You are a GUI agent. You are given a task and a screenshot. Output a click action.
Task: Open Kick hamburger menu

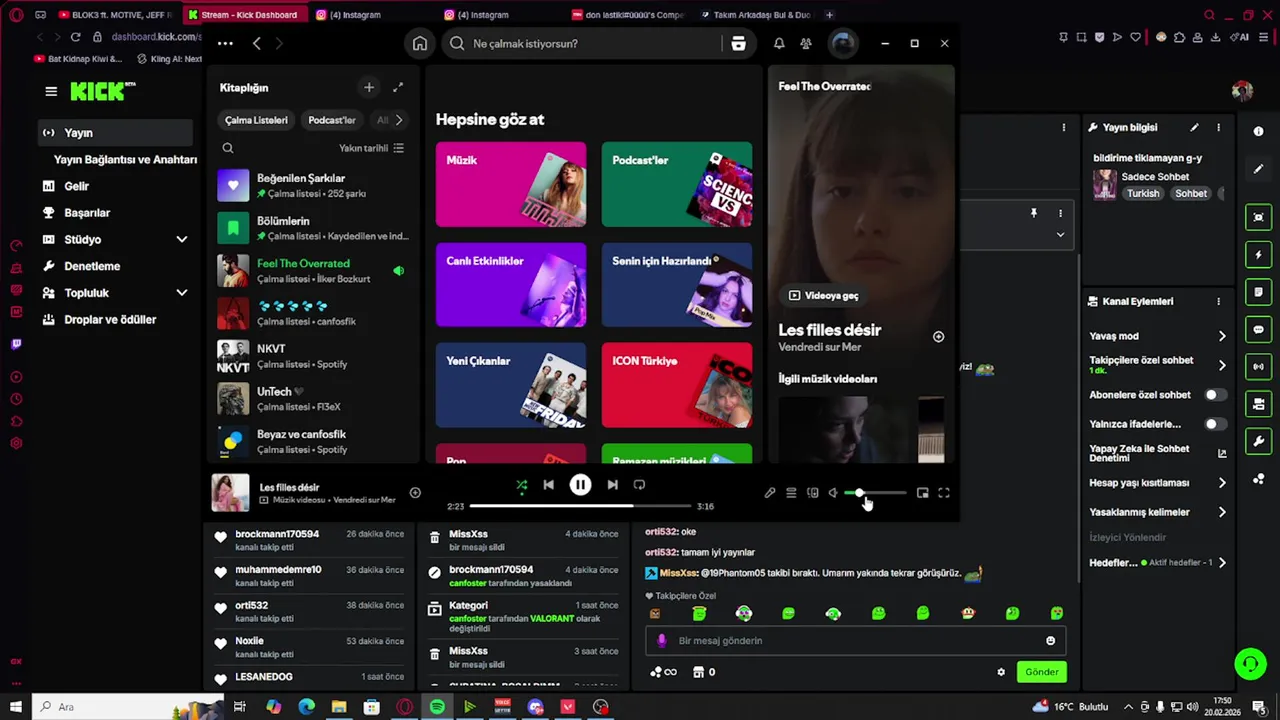pyautogui.click(x=51, y=91)
